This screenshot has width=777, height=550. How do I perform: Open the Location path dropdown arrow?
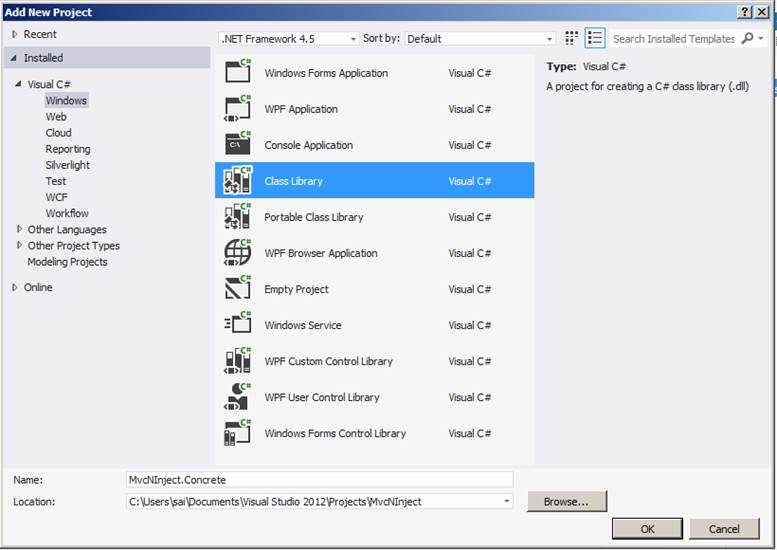point(506,501)
